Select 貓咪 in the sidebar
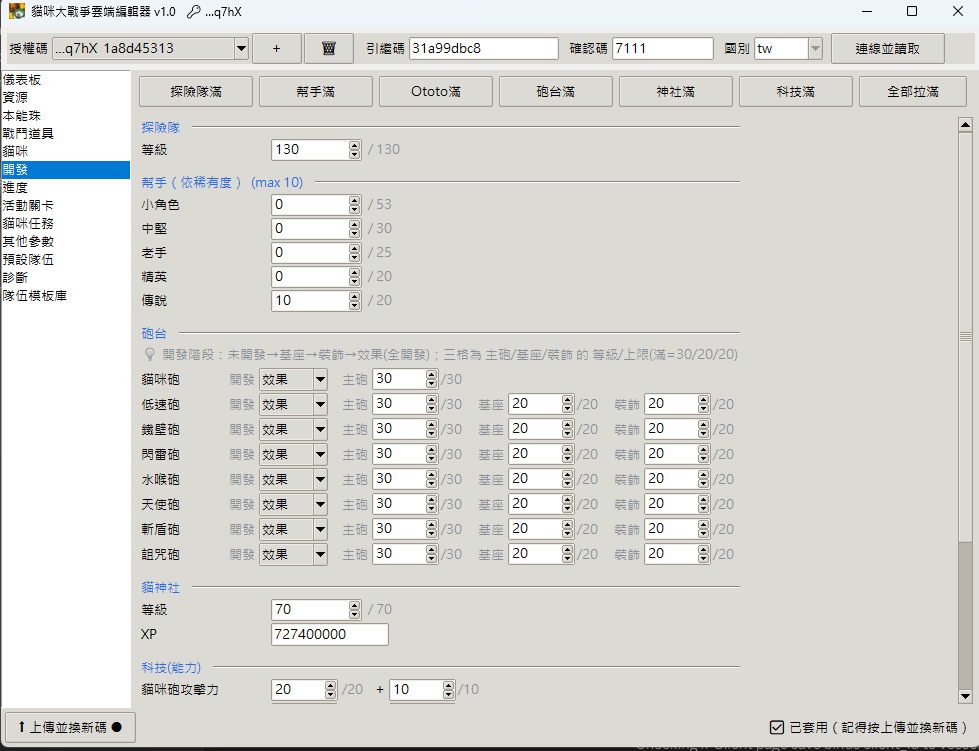The width and height of the screenshot is (979, 751). [x=66, y=152]
